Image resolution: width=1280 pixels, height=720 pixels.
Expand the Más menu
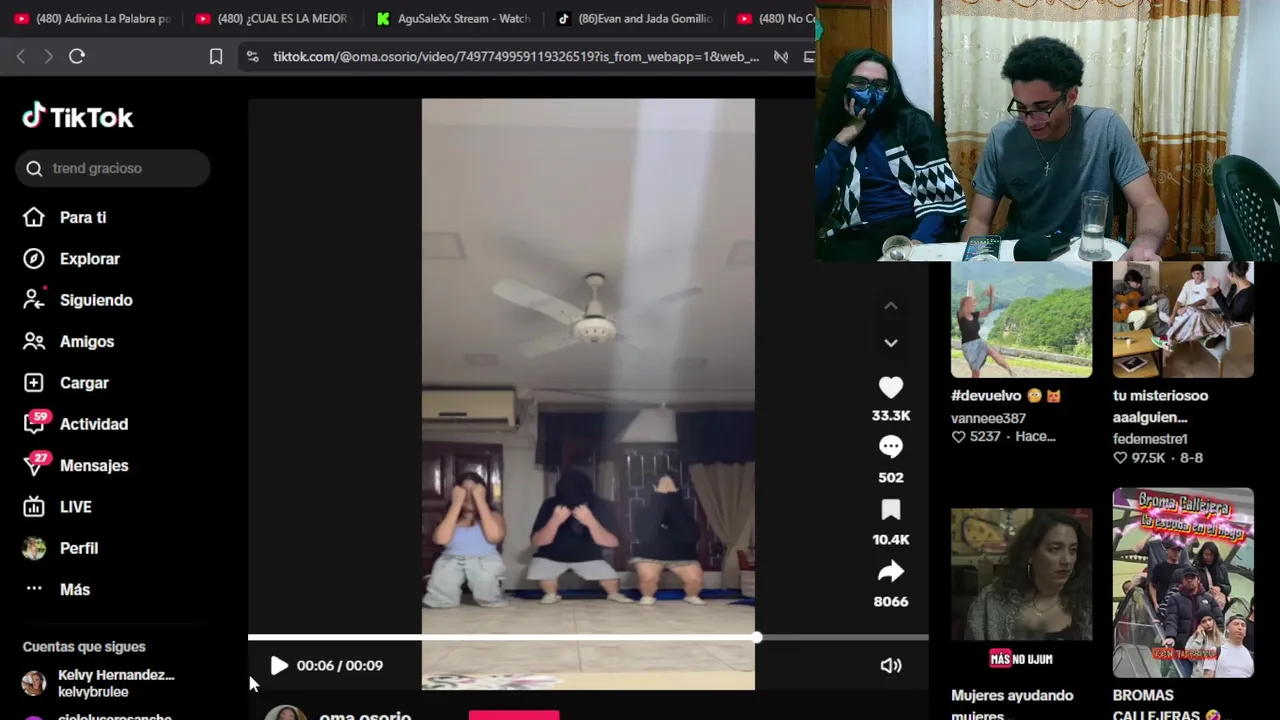click(x=75, y=589)
